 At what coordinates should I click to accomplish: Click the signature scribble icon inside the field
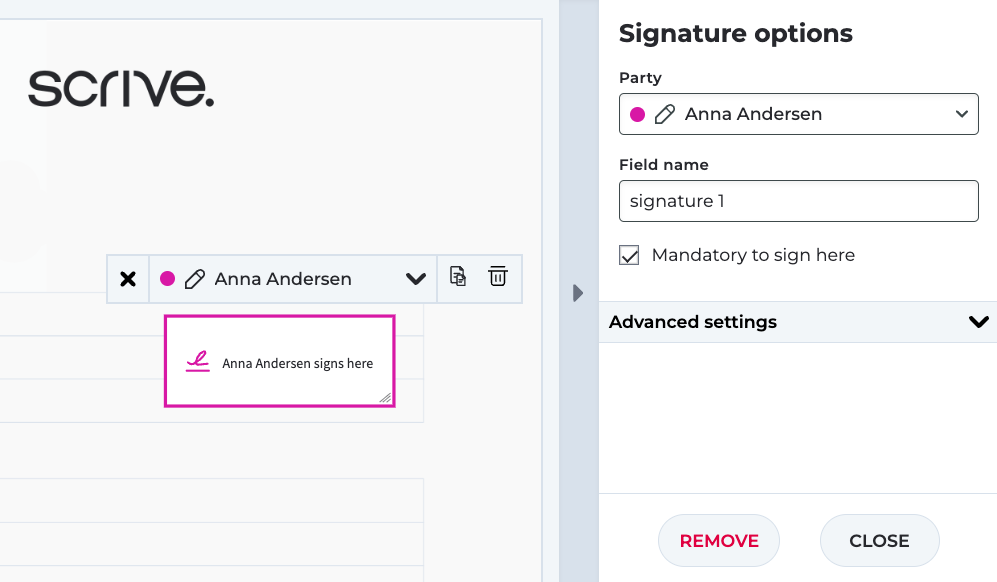(198, 362)
